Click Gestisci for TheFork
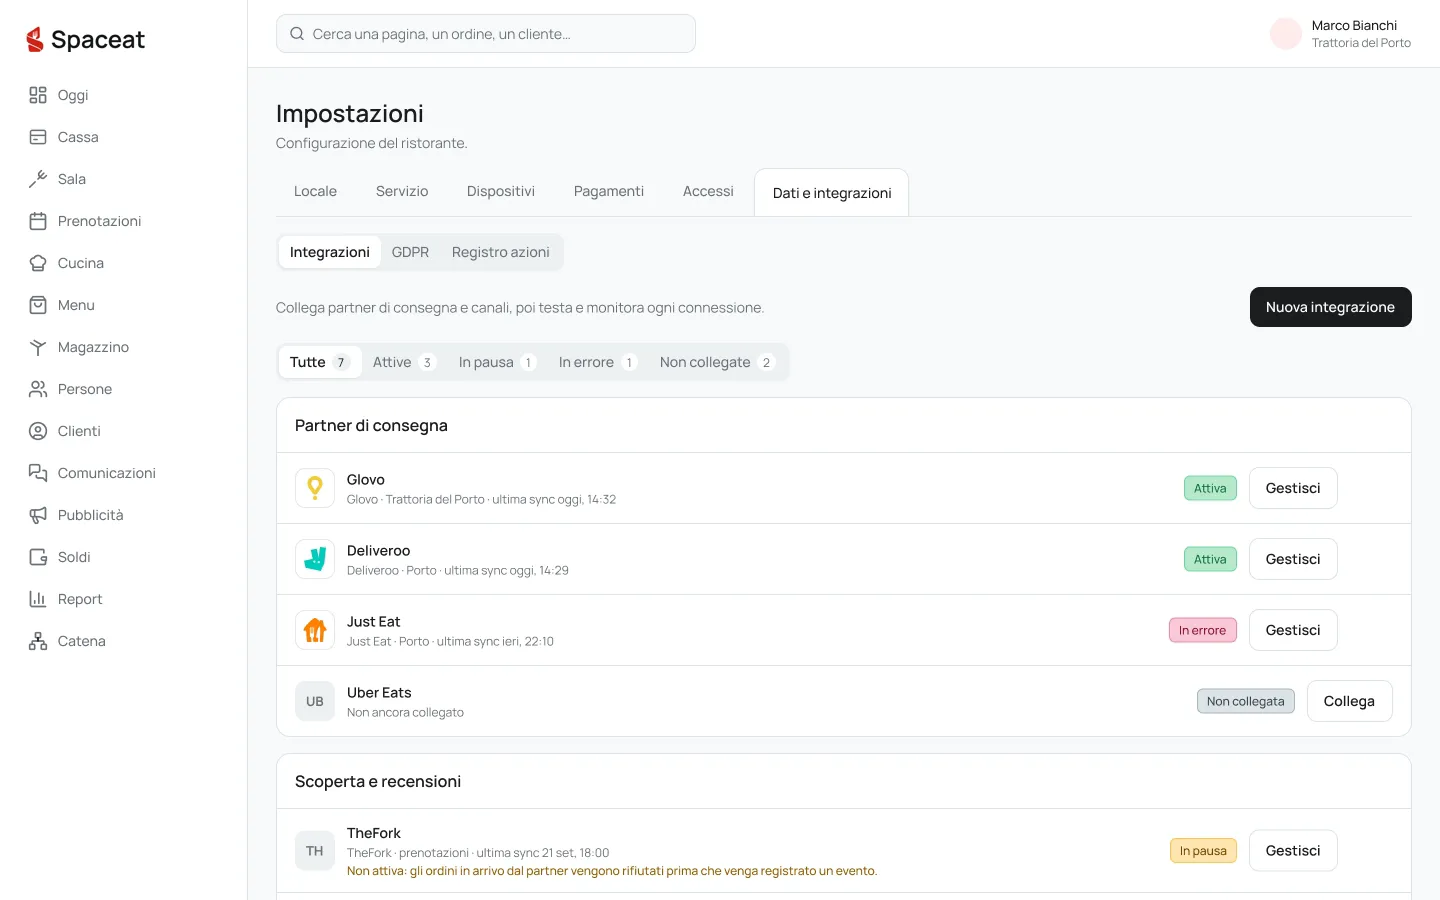Image resolution: width=1440 pixels, height=900 pixels. click(1293, 850)
